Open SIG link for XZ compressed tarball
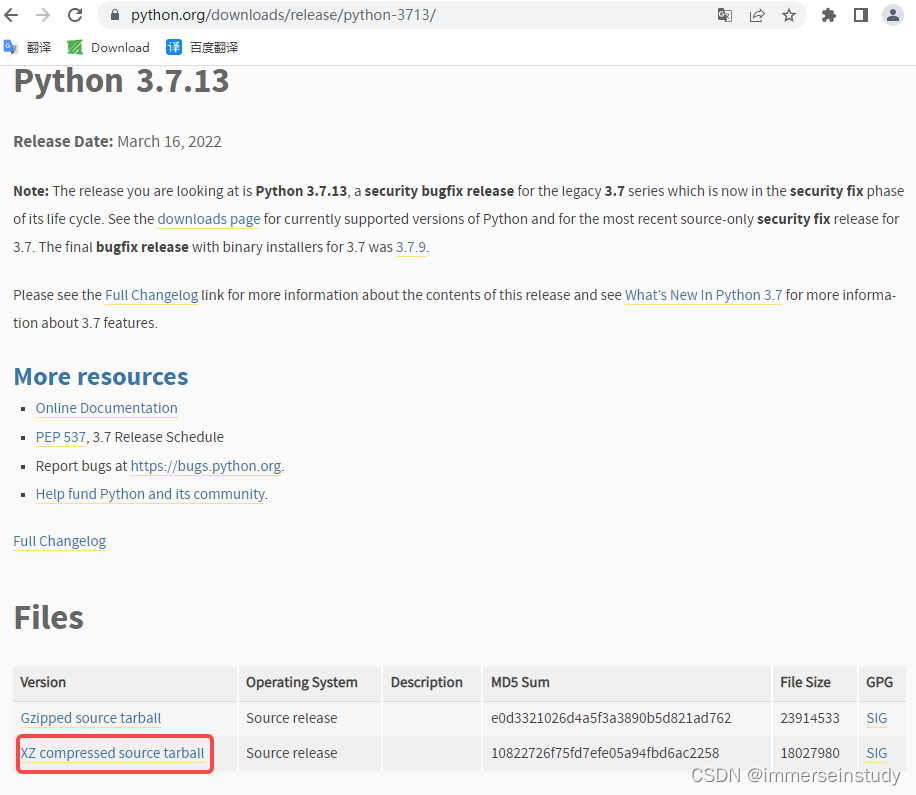The height and width of the screenshot is (795, 916). pyautogui.click(x=876, y=753)
